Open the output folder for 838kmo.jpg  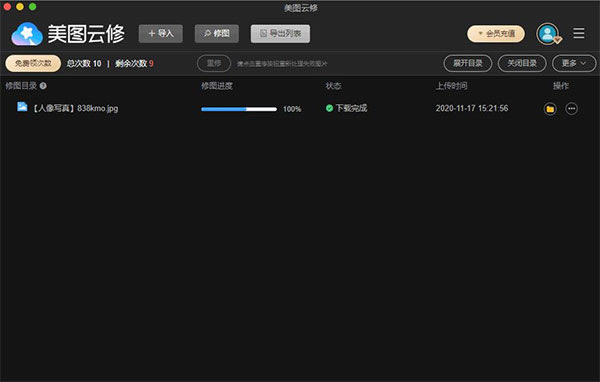(550, 109)
